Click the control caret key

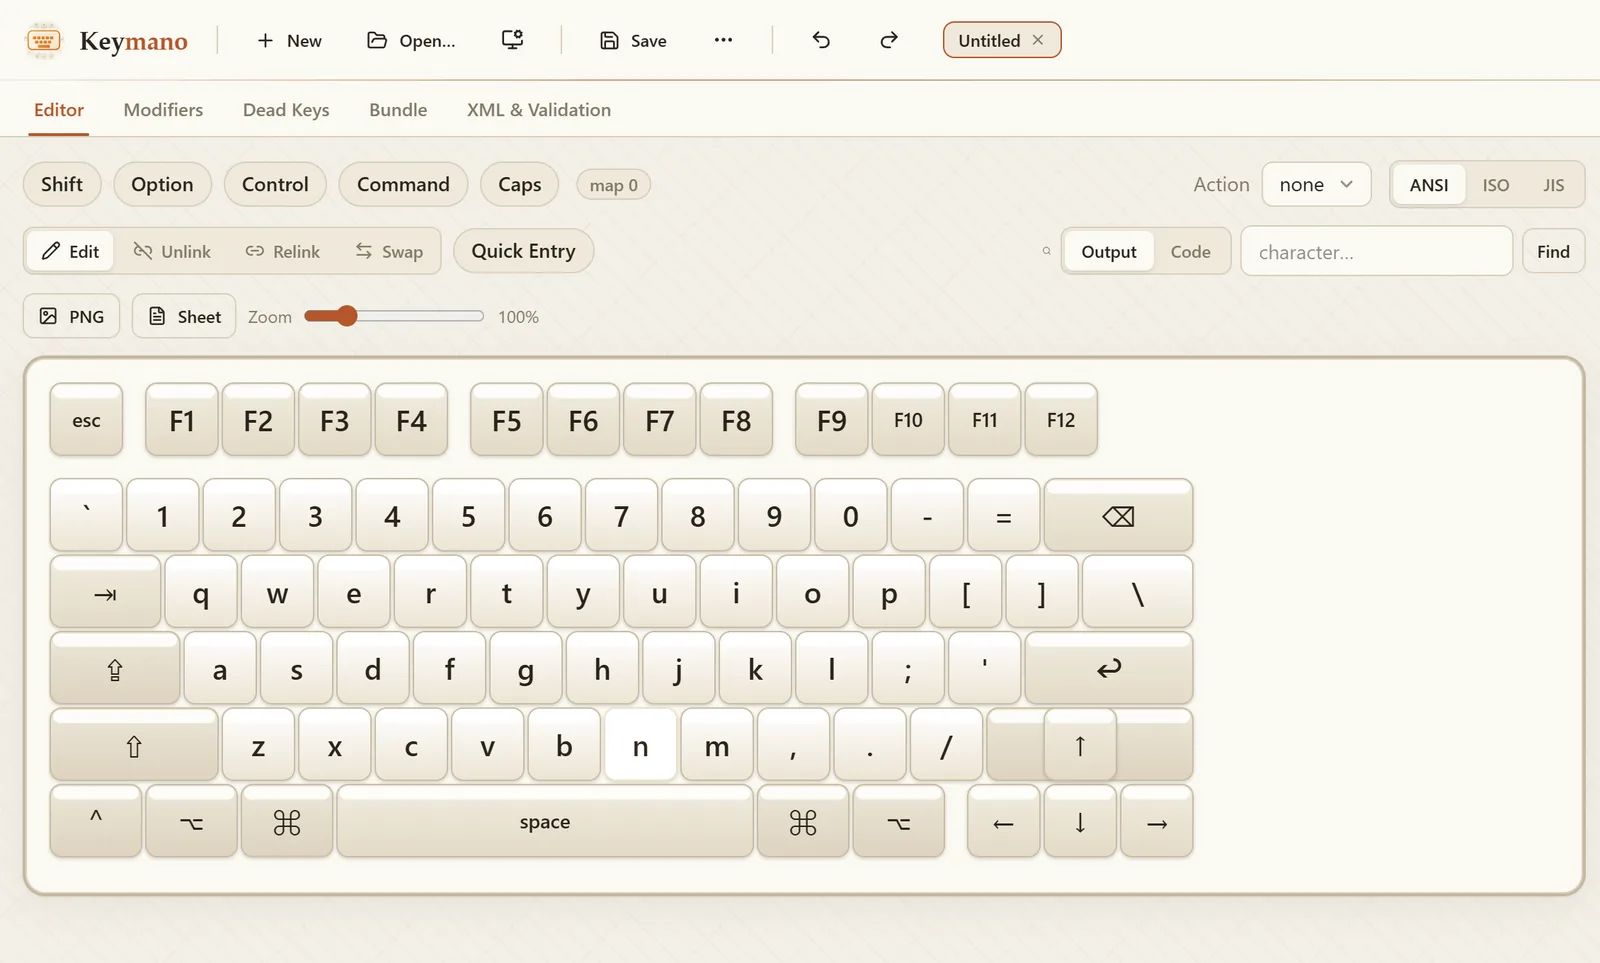point(96,822)
